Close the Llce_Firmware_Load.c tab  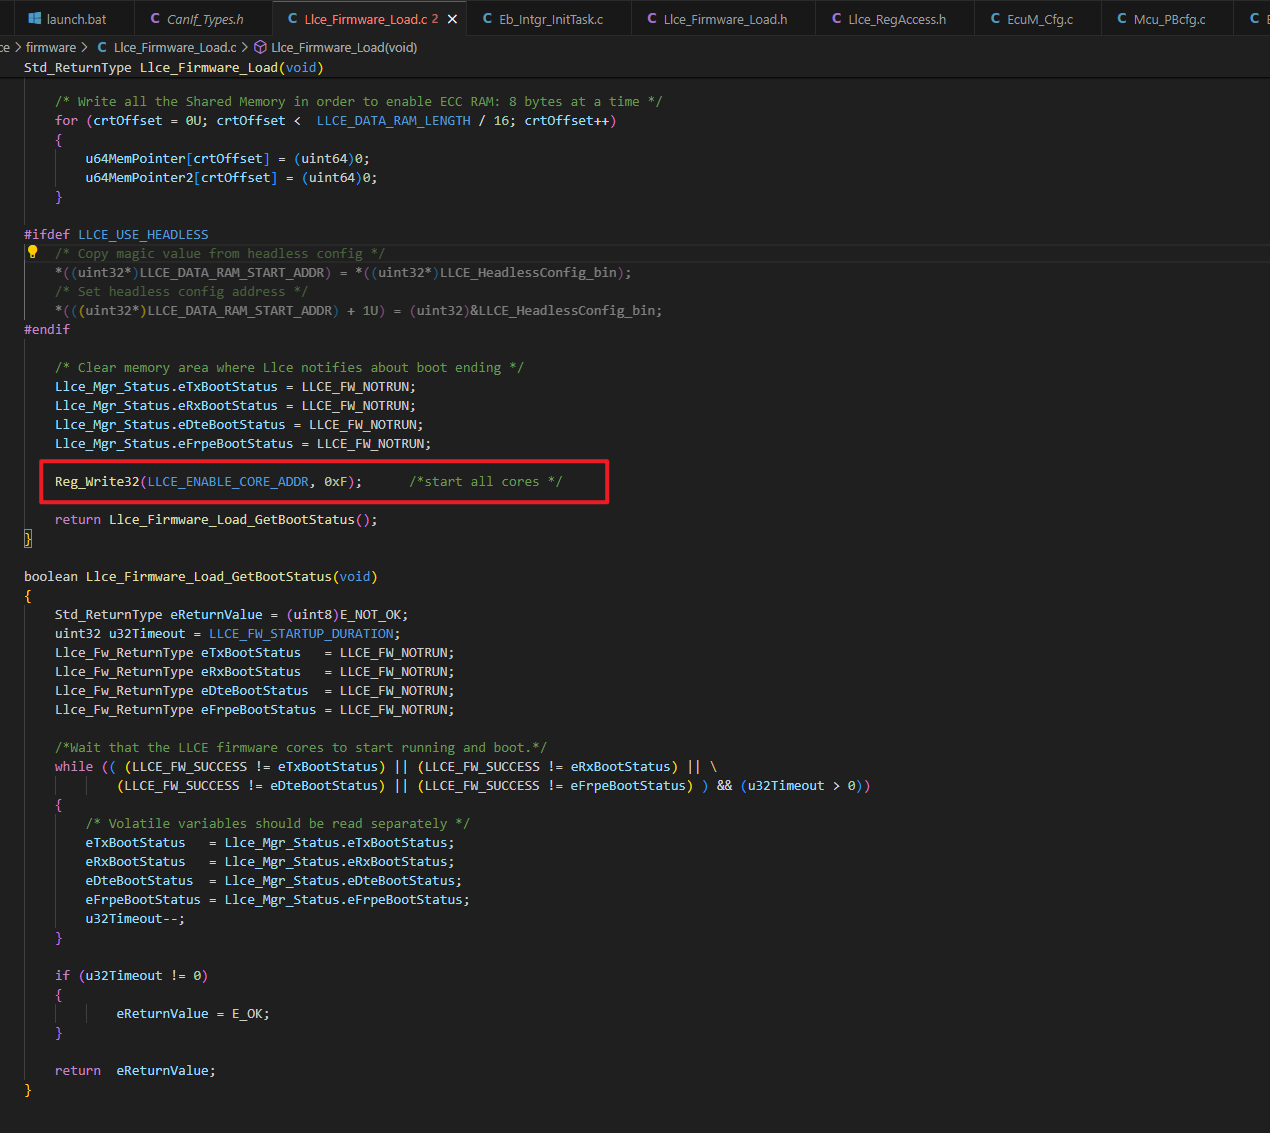point(452,19)
